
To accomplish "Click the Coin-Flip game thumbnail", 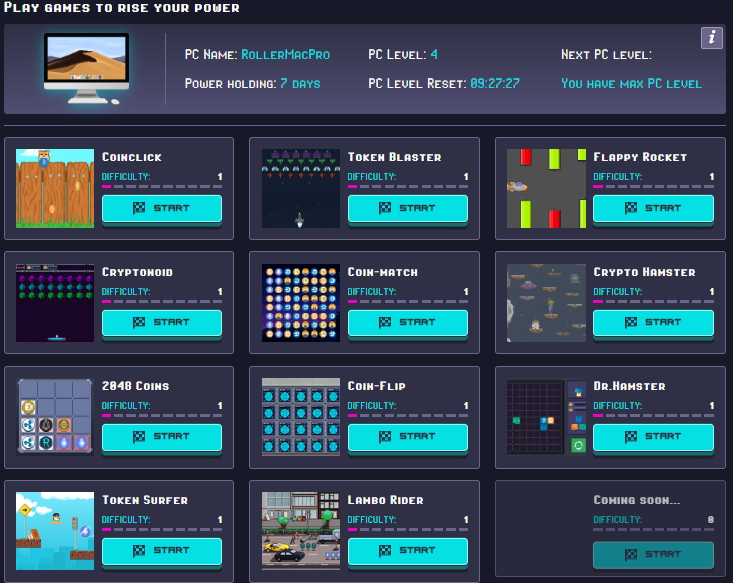I will coord(300,417).
